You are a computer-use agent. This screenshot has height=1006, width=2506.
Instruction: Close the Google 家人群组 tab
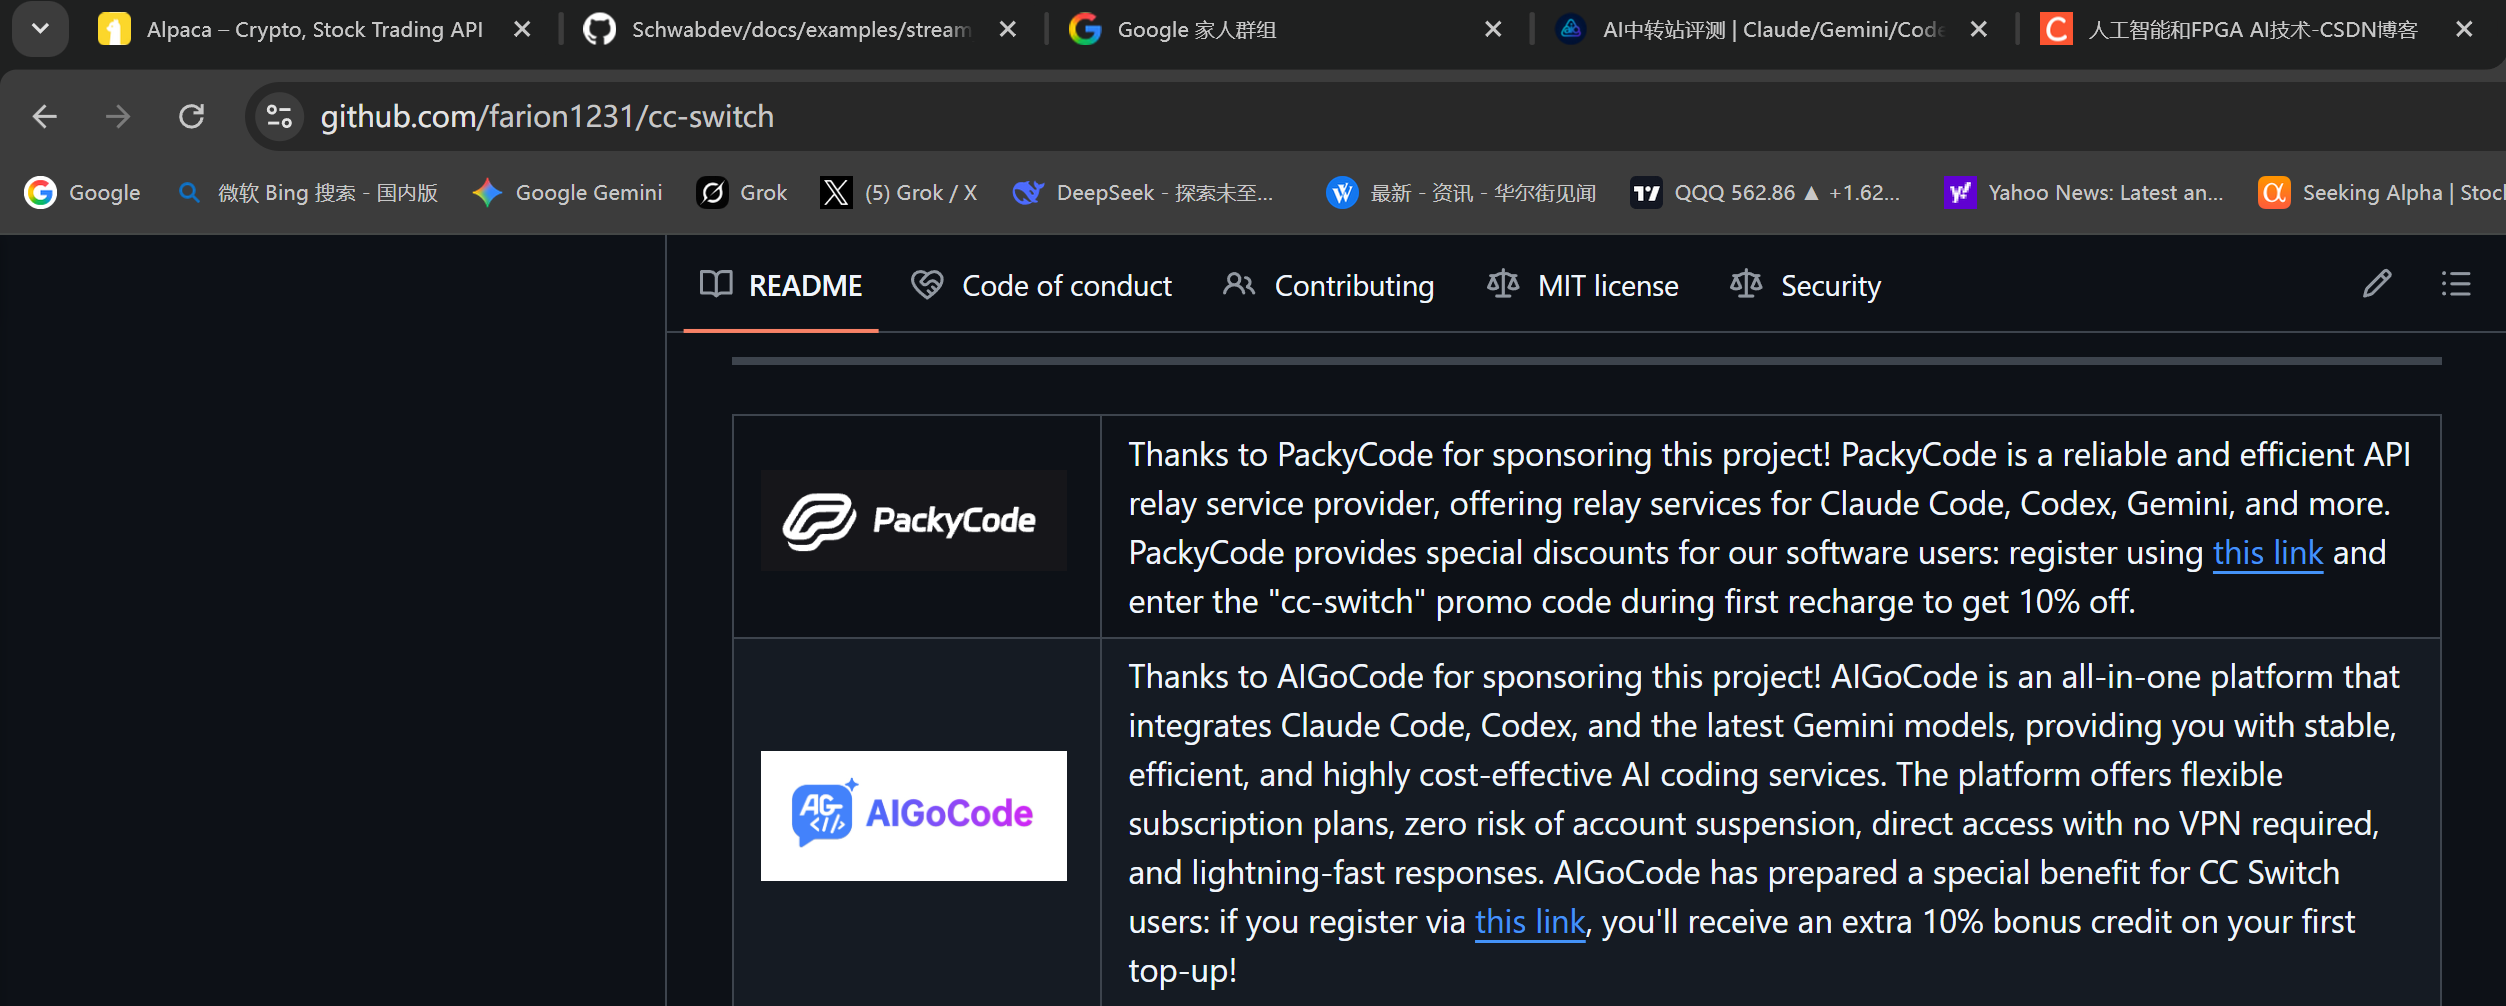pyautogui.click(x=1493, y=30)
